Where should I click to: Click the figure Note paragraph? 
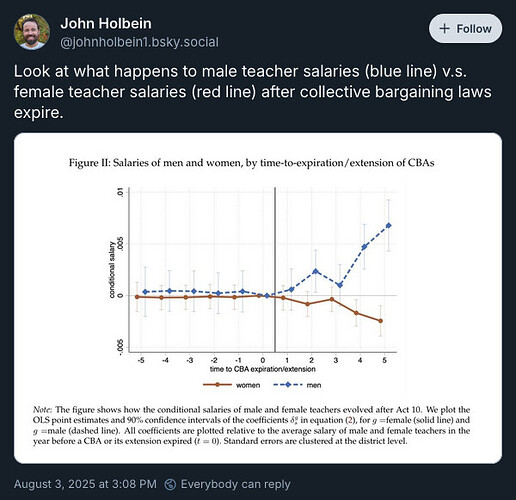point(252,425)
